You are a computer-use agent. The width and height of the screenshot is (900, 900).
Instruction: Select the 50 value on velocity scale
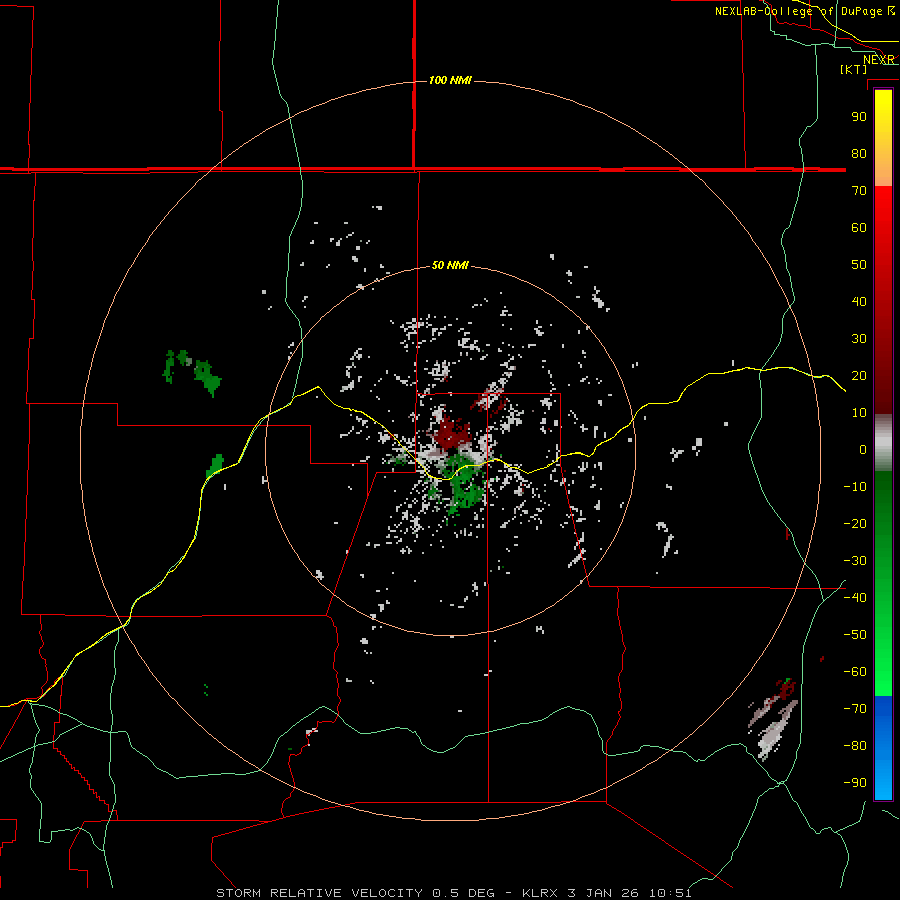coord(859,265)
